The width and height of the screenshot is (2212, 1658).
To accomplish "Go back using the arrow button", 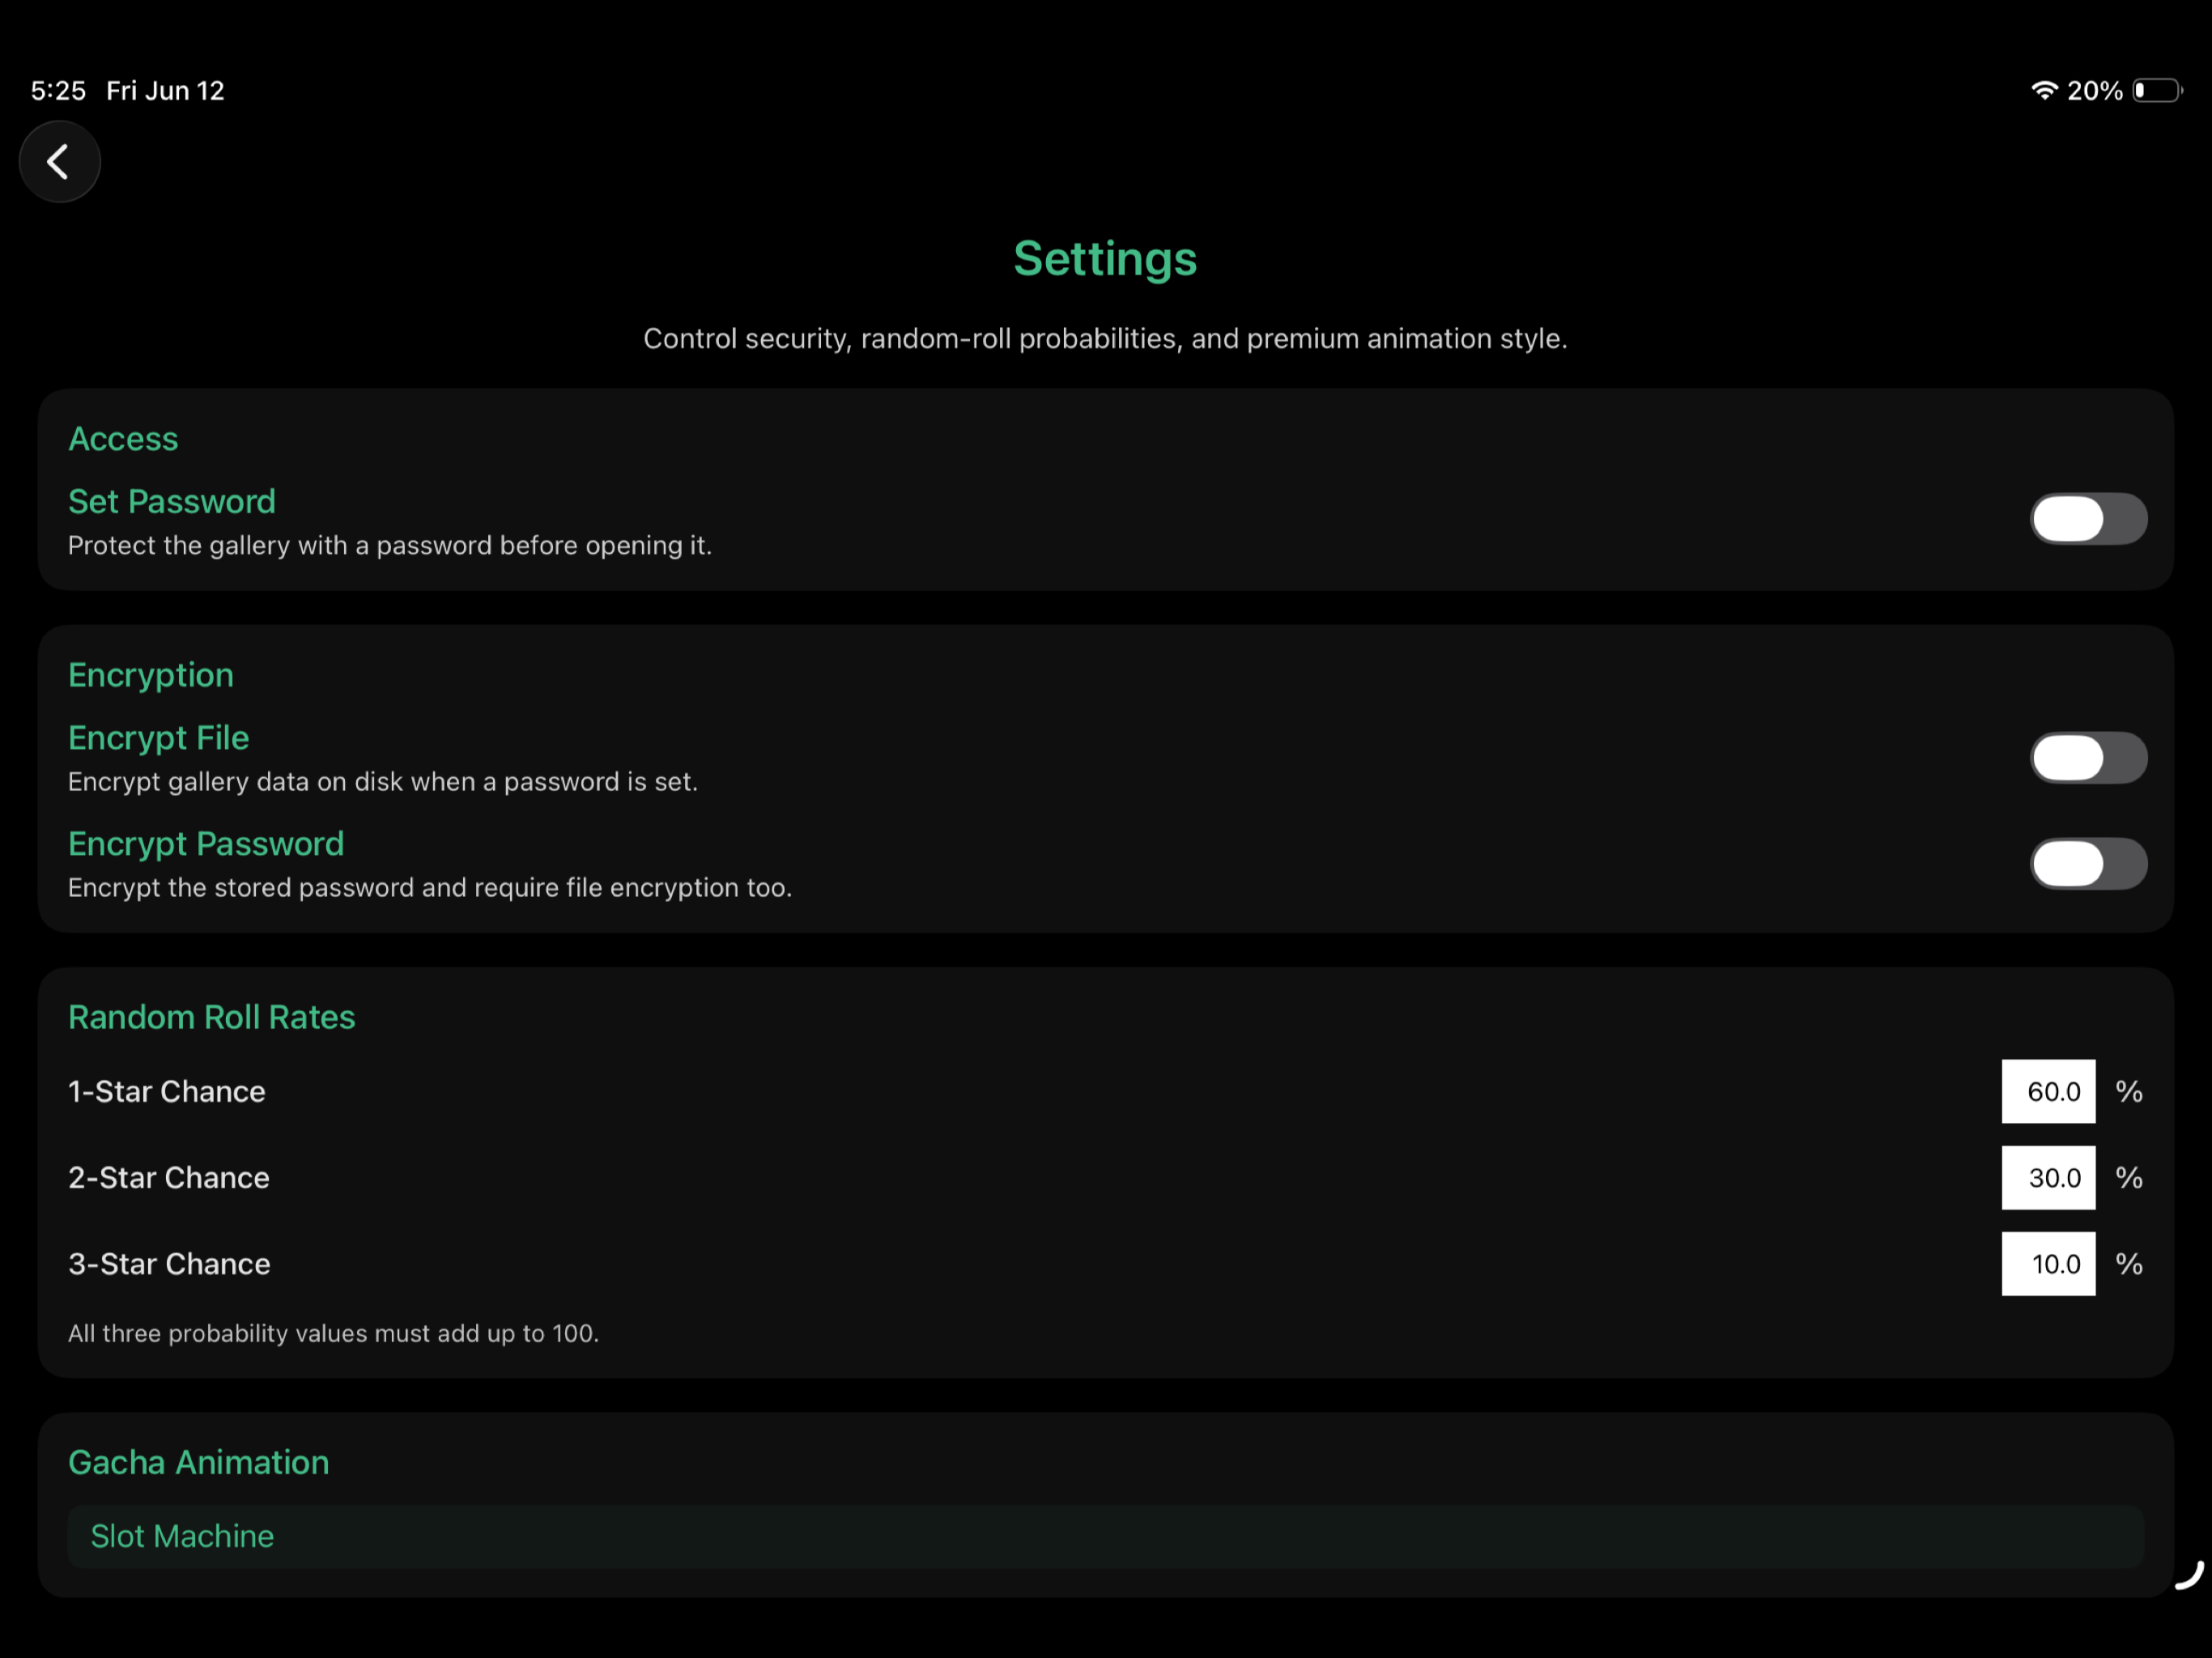I will 59,161.
